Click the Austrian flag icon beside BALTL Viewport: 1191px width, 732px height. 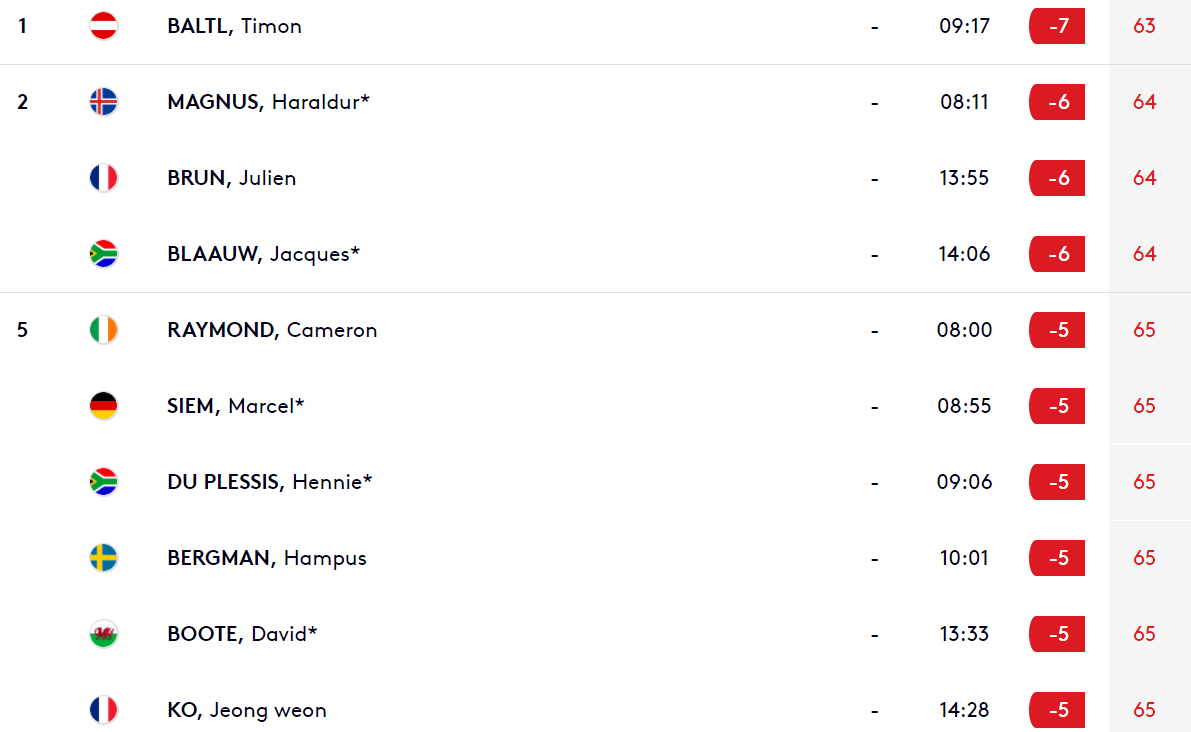[103, 26]
